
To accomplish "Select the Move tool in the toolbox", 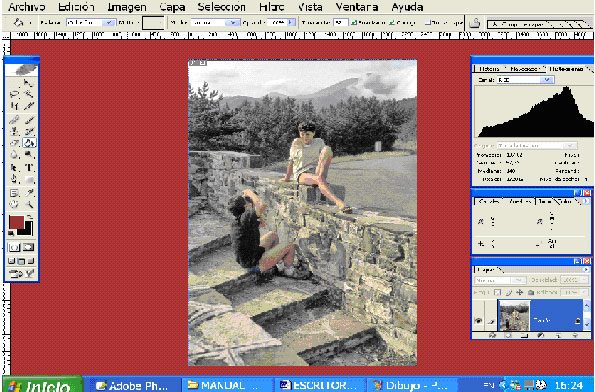I will coord(28,82).
